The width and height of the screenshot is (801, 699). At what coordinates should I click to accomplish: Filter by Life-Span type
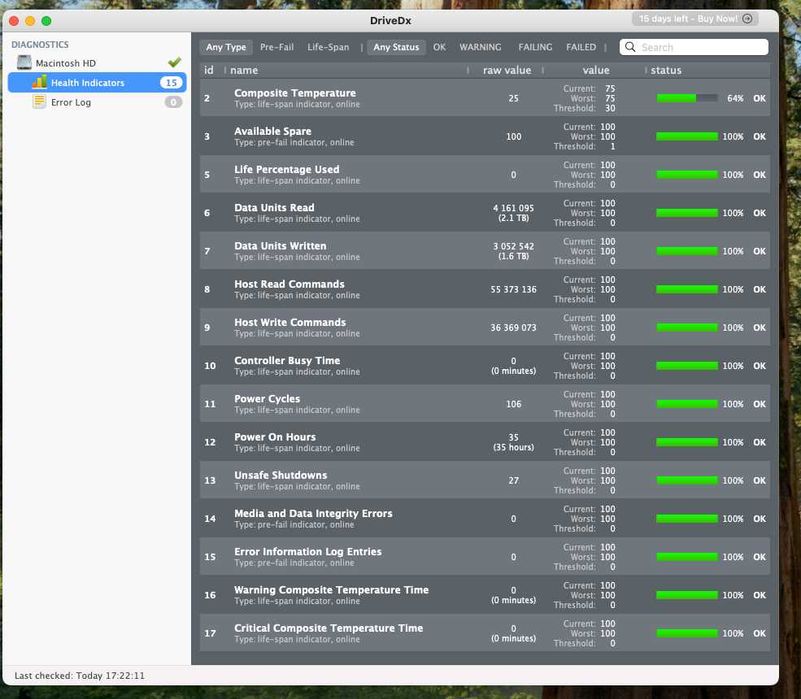(328, 47)
